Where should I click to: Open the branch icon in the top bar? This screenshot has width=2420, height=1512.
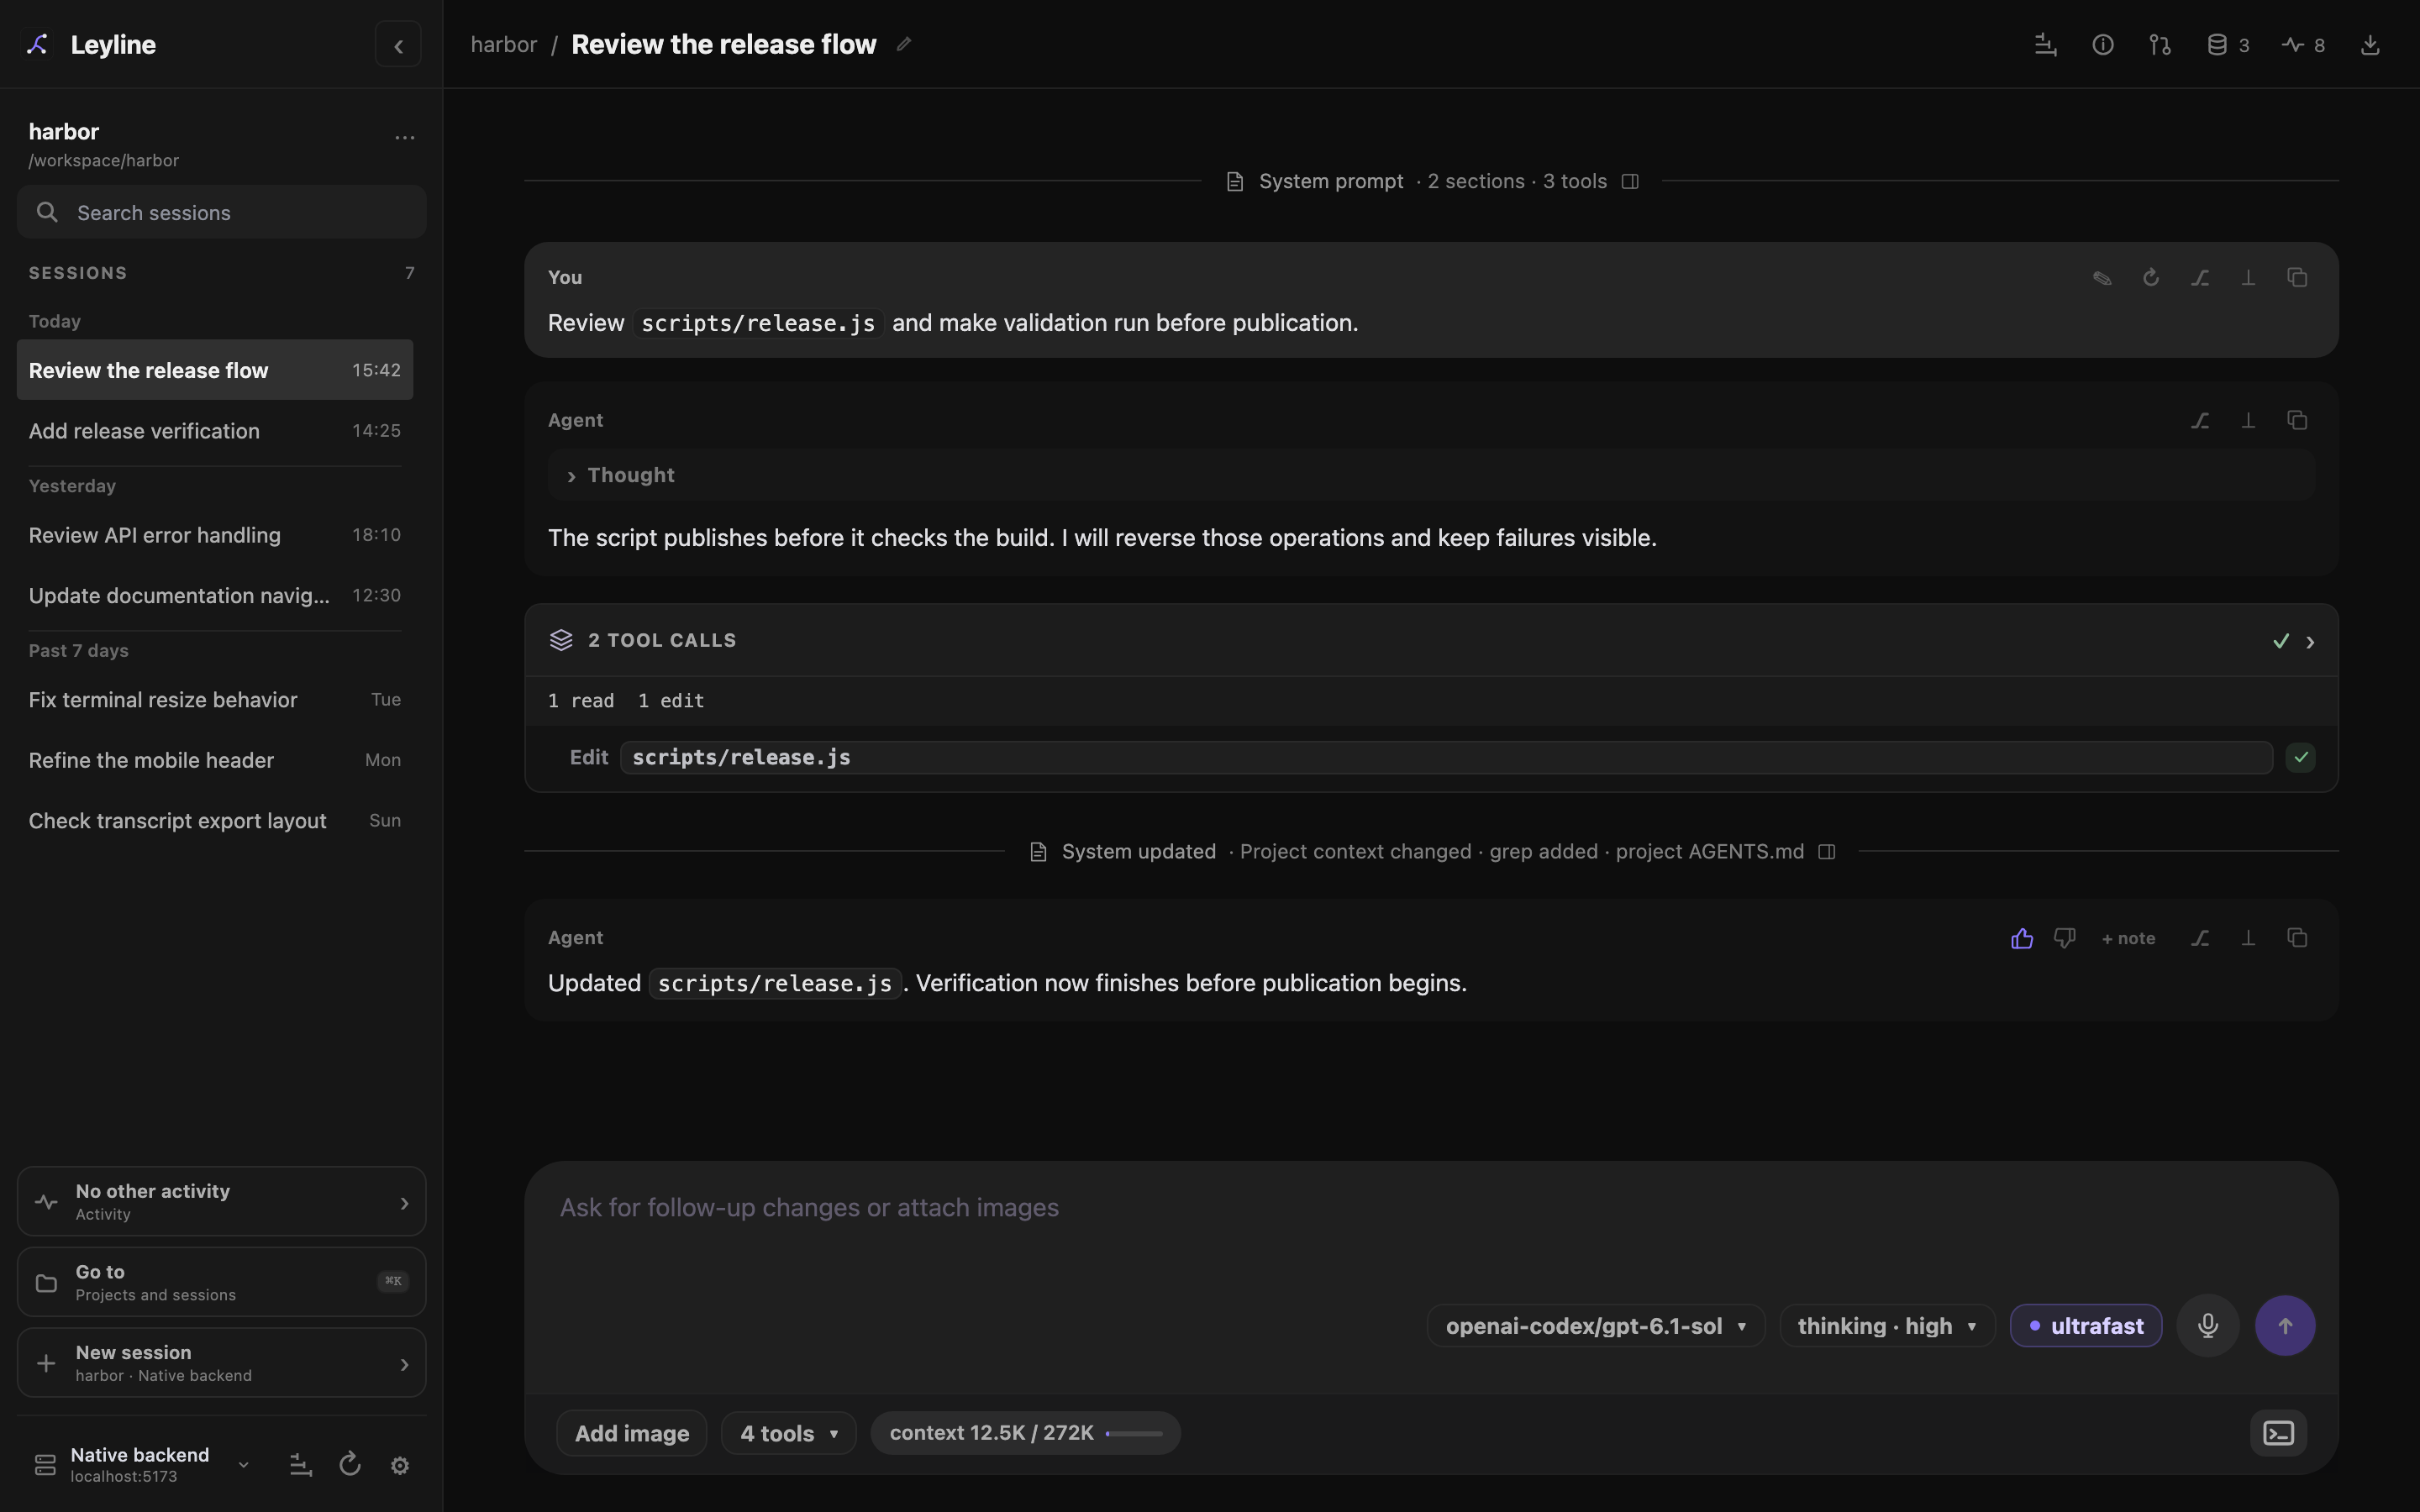[2160, 45]
